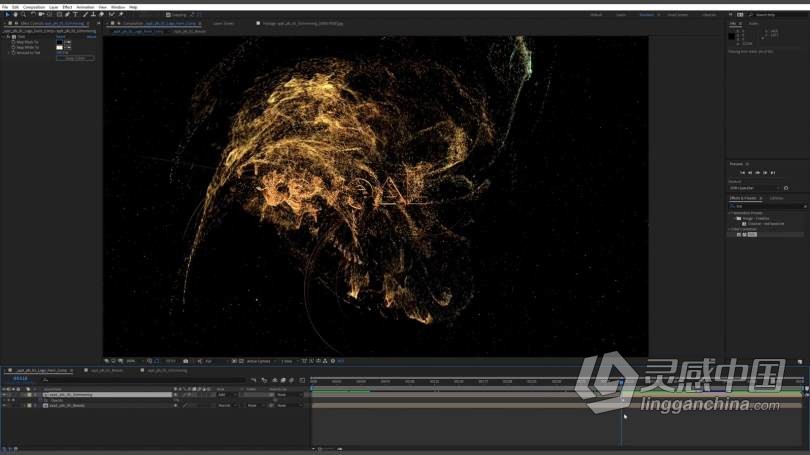810x455 pixels.
Task: Reset preview shortcut settings icon
Action: pos(786,188)
